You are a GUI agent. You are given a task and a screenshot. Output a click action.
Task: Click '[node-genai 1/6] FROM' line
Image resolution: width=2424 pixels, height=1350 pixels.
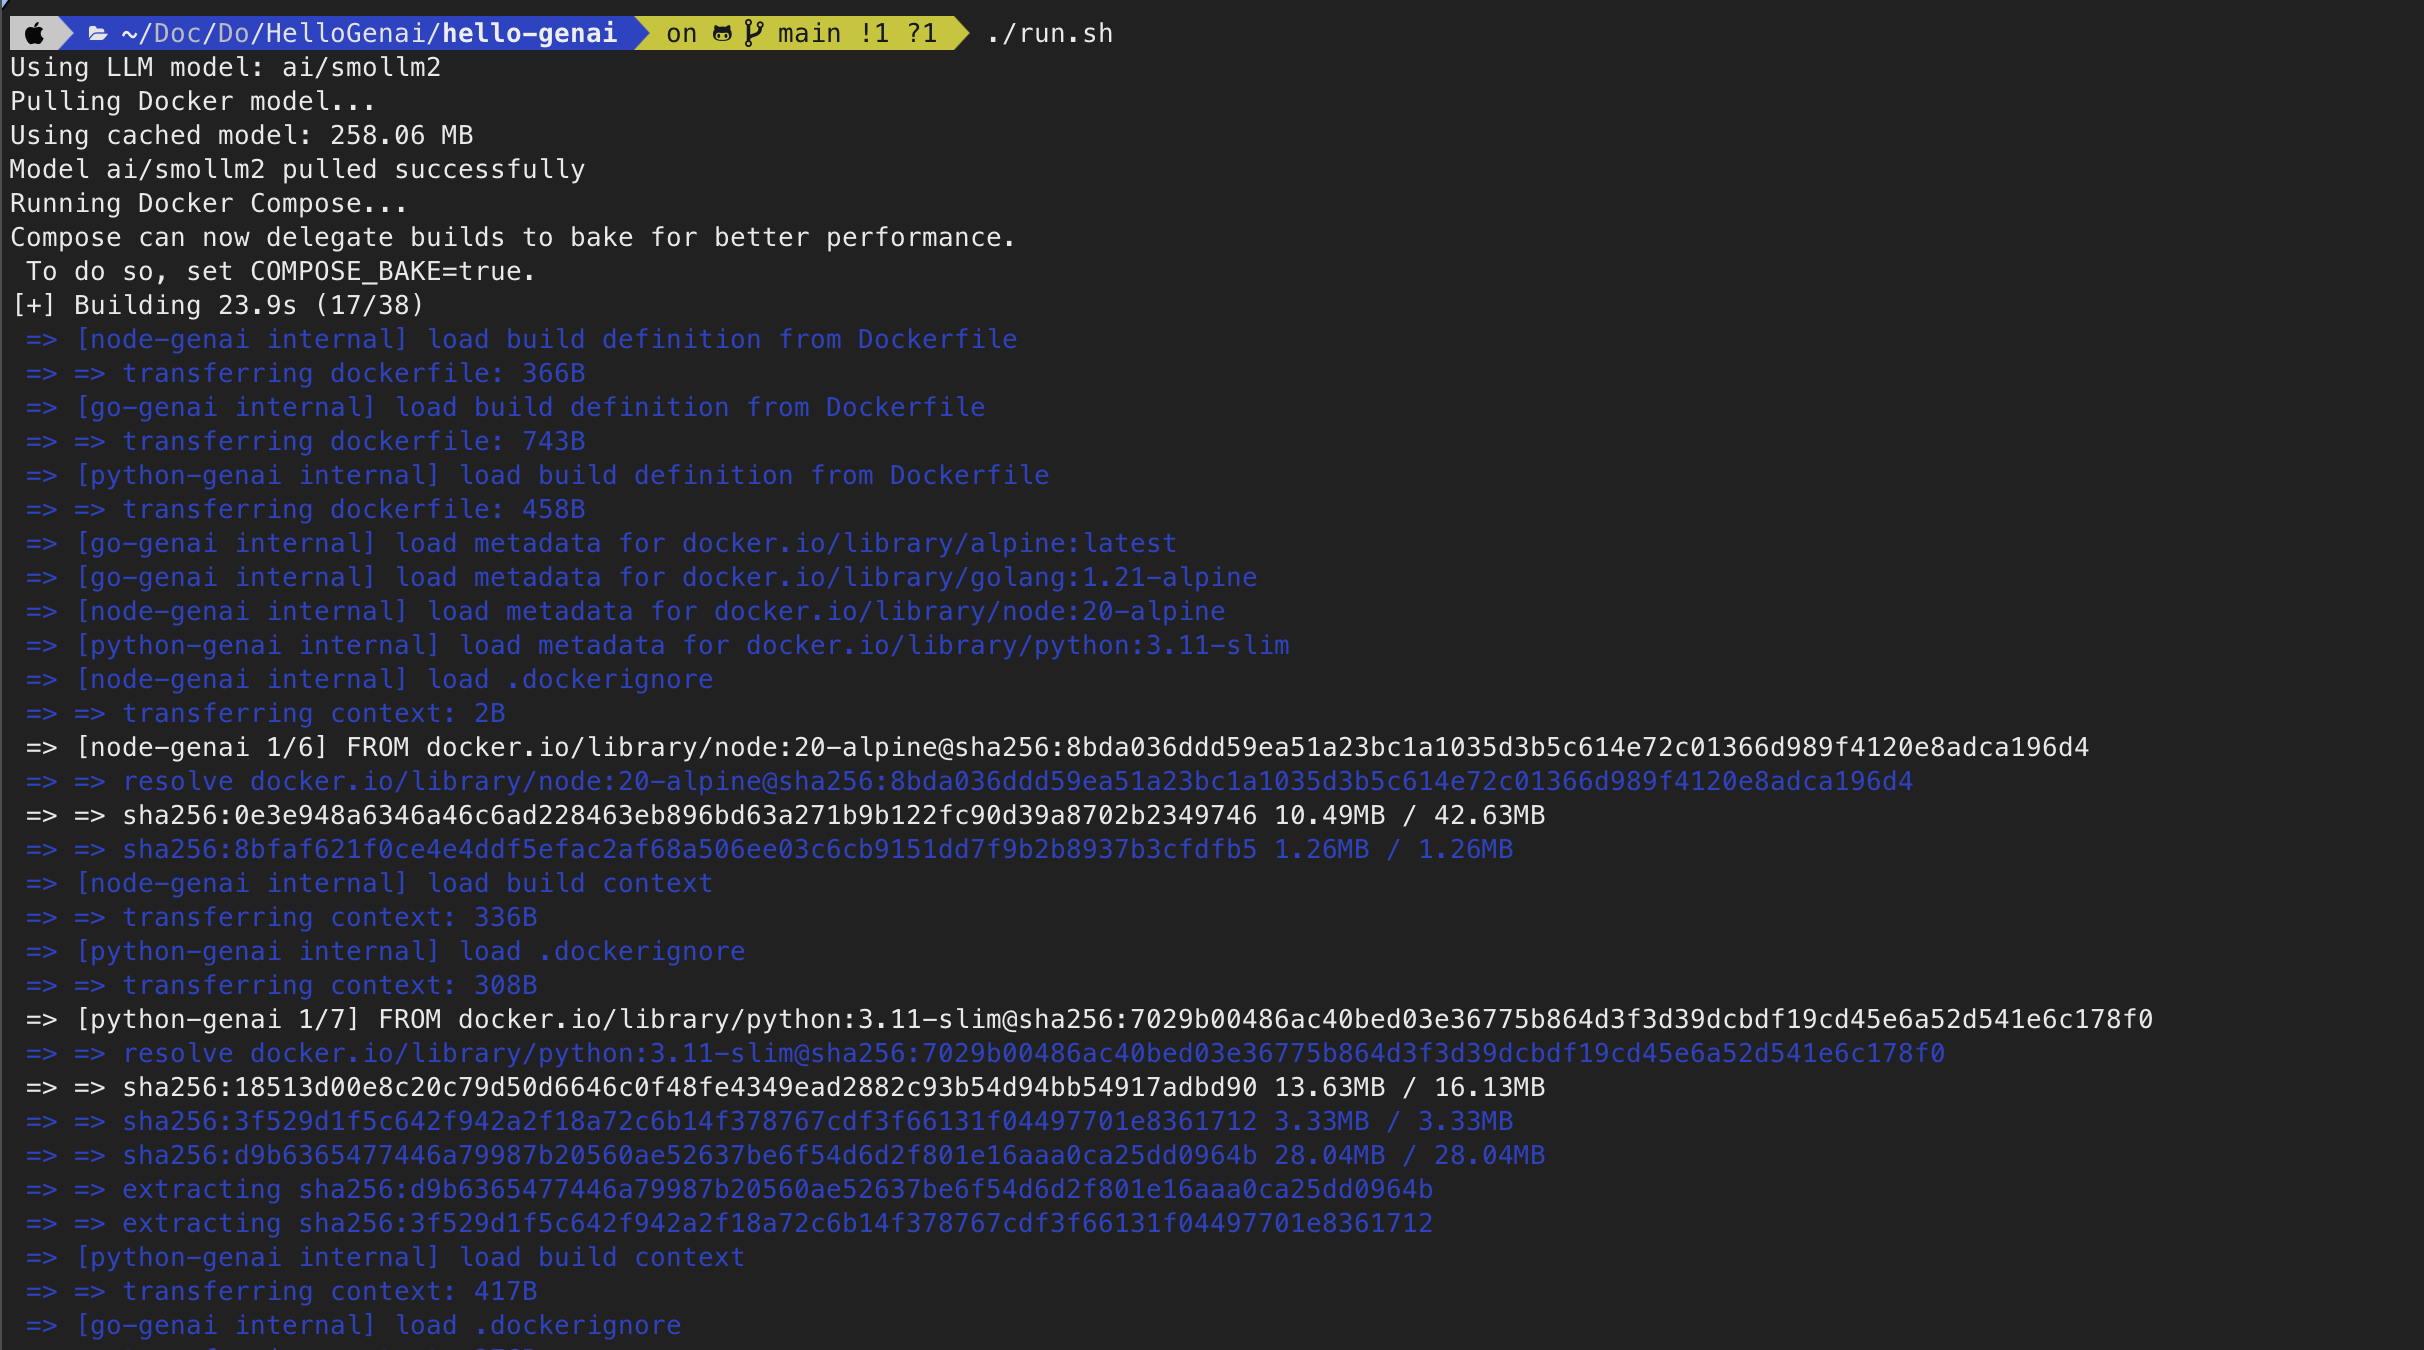click(1057, 748)
